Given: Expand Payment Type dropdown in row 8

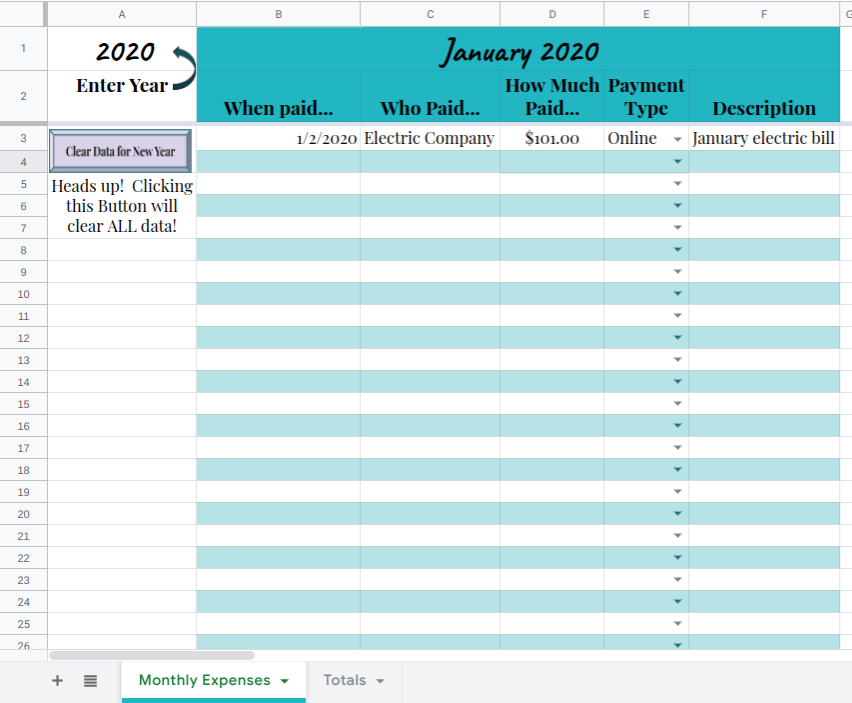Looking at the screenshot, I should pyautogui.click(x=677, y=249).
